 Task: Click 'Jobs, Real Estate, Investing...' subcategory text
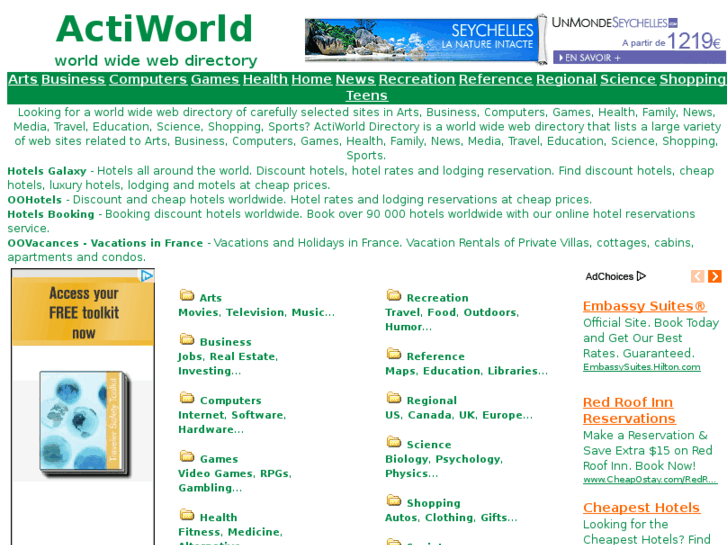[x=228, y=364]
